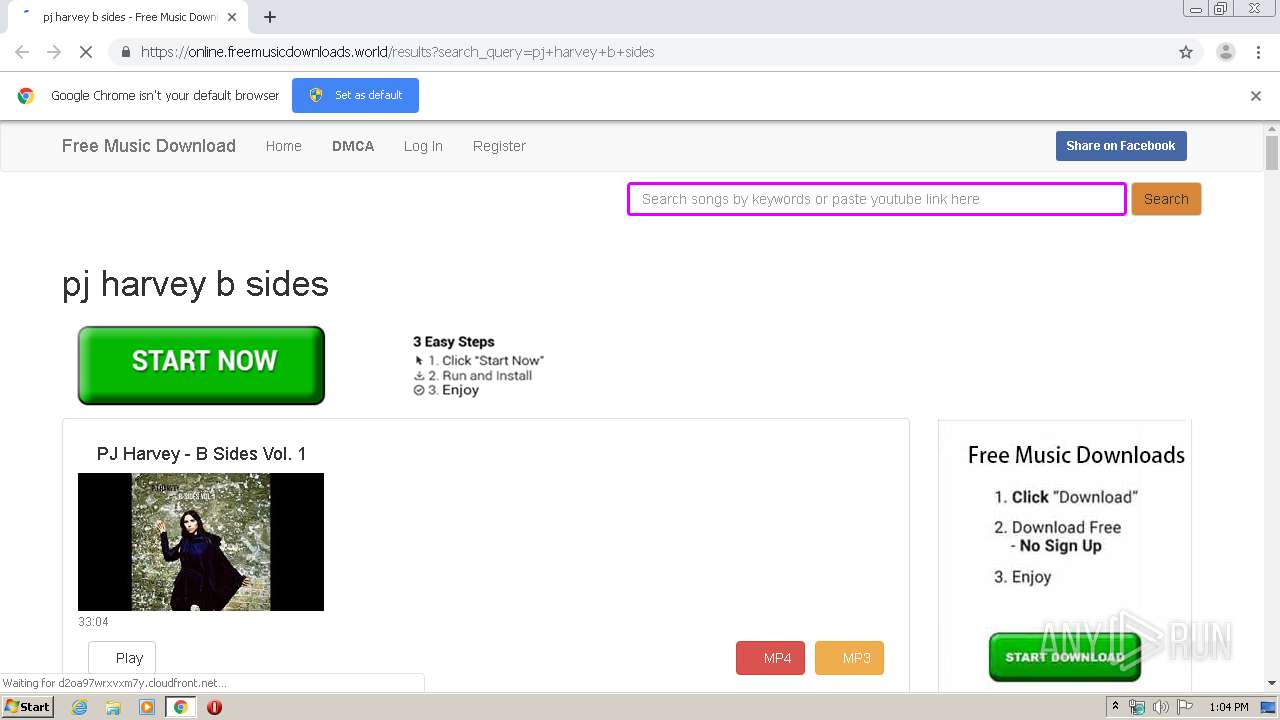Click the 3 Easy Steps ad text
This screenshot has width=1280, height=720.
(454, 342)
